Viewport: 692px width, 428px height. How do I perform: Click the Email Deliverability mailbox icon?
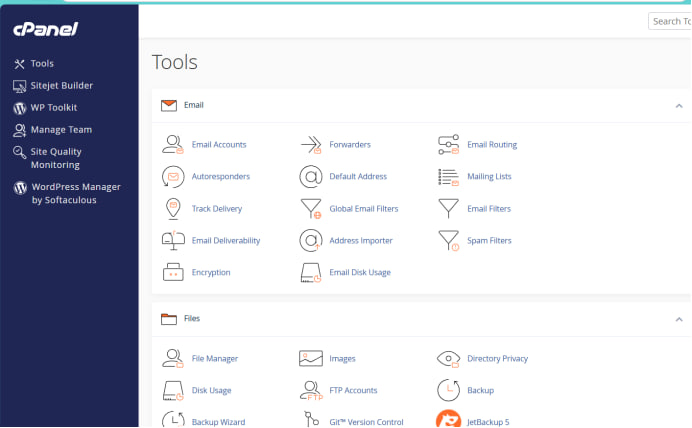coord(173,240)
